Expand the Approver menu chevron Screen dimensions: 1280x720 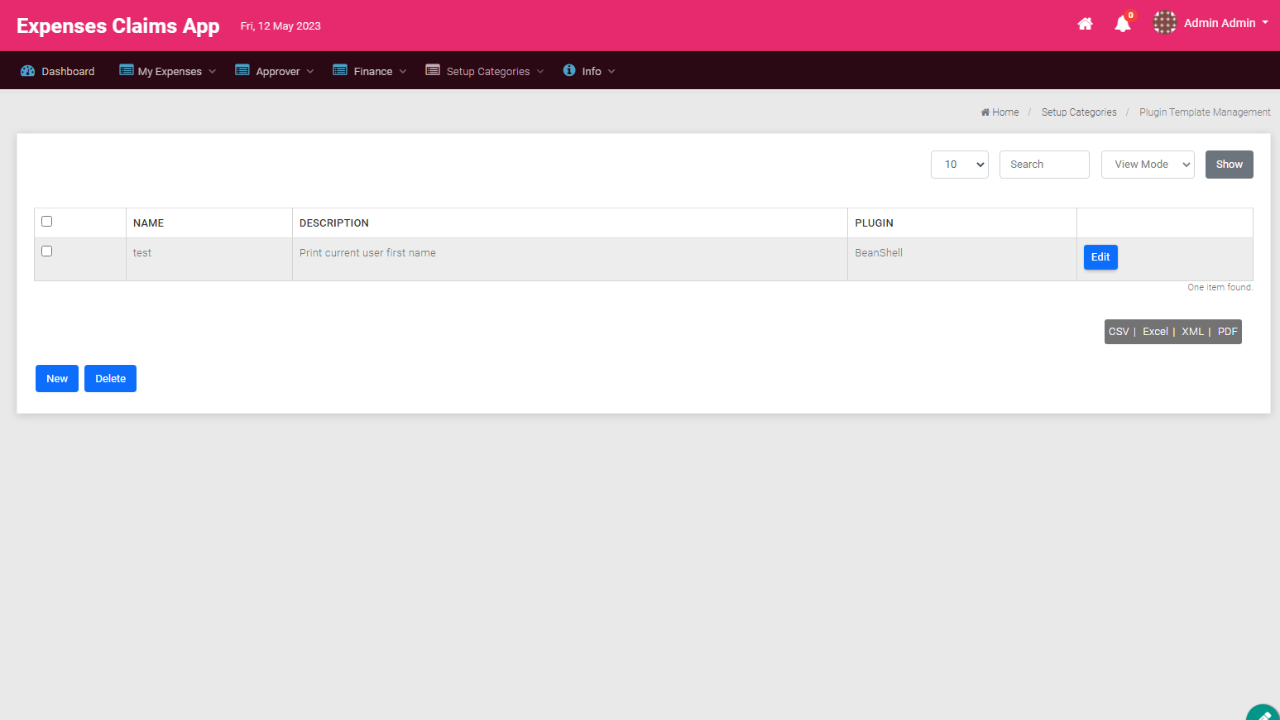(310, 72)
